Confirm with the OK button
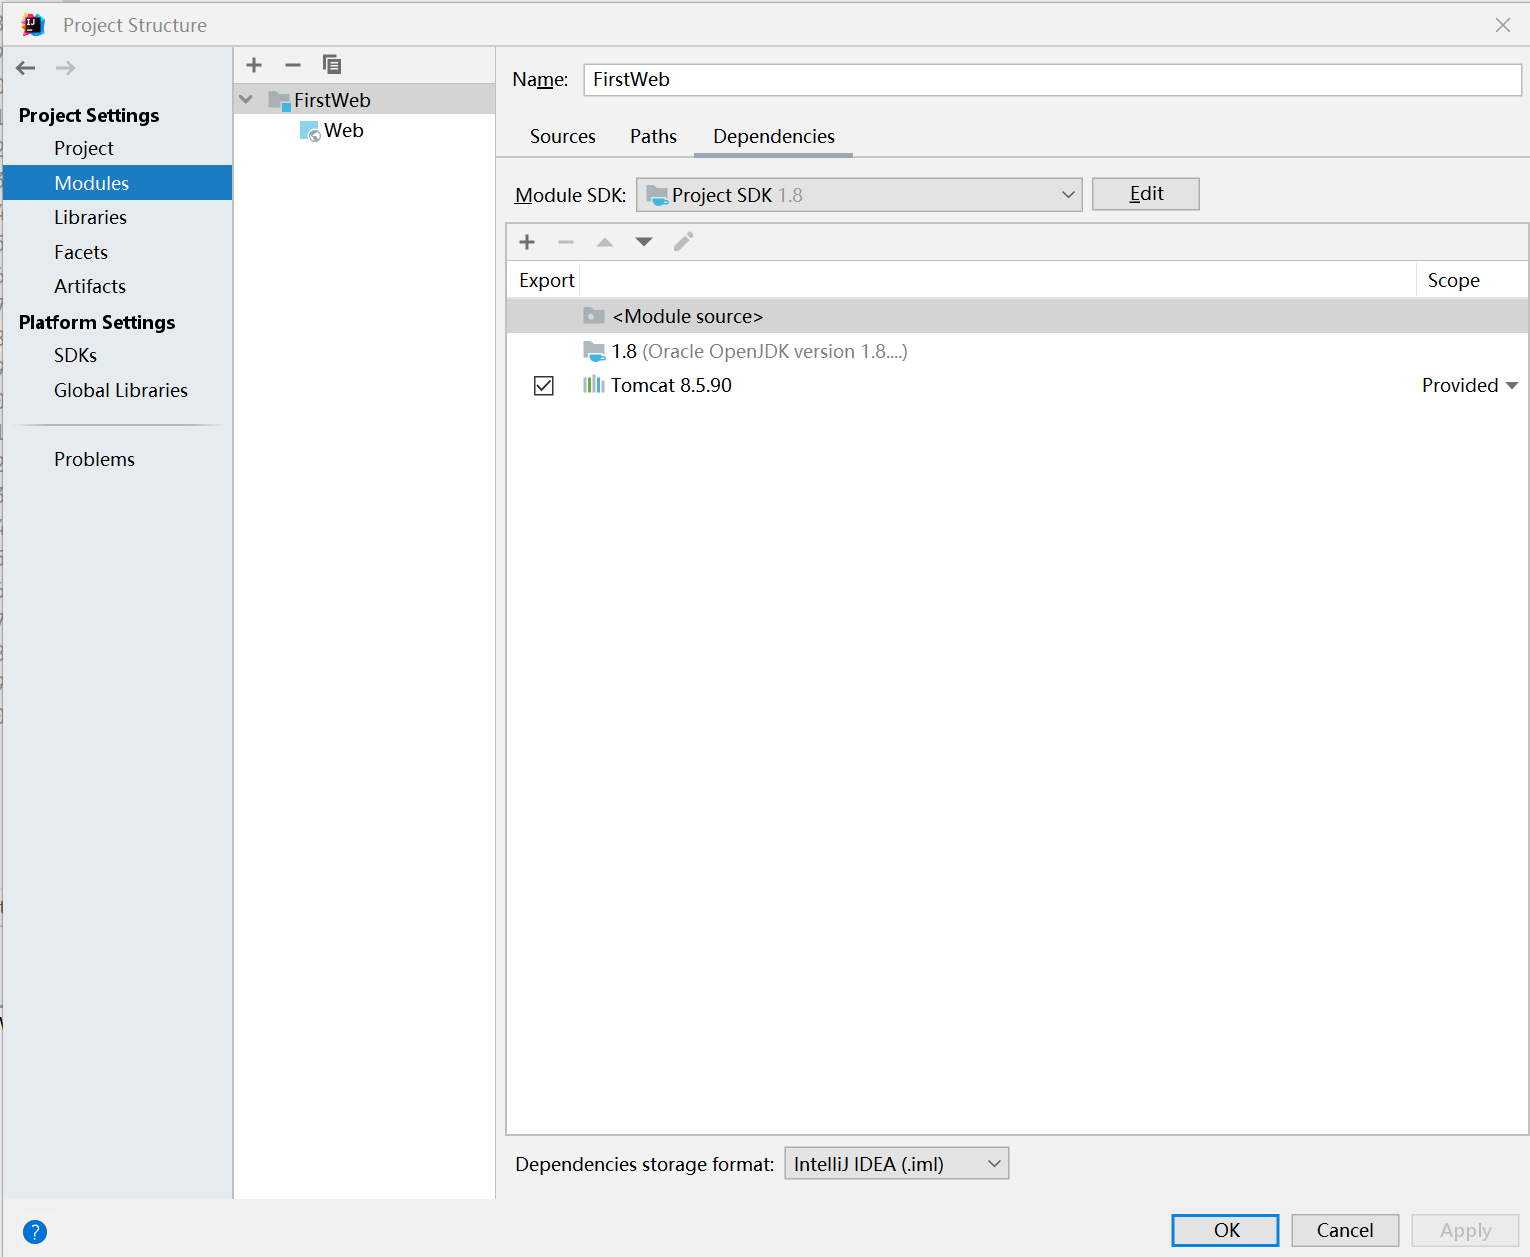The width and height of the screenshot is (1530, 1257). (1225, 1230)
